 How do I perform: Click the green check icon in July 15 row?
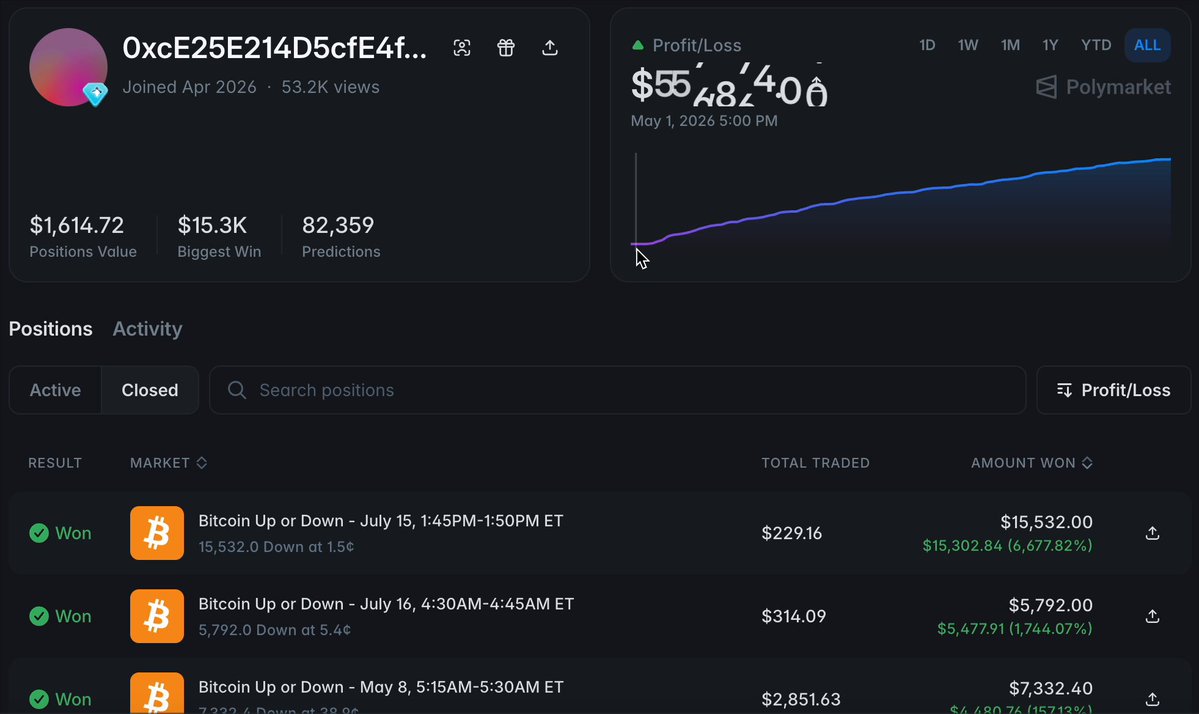[x=39, y=533]
